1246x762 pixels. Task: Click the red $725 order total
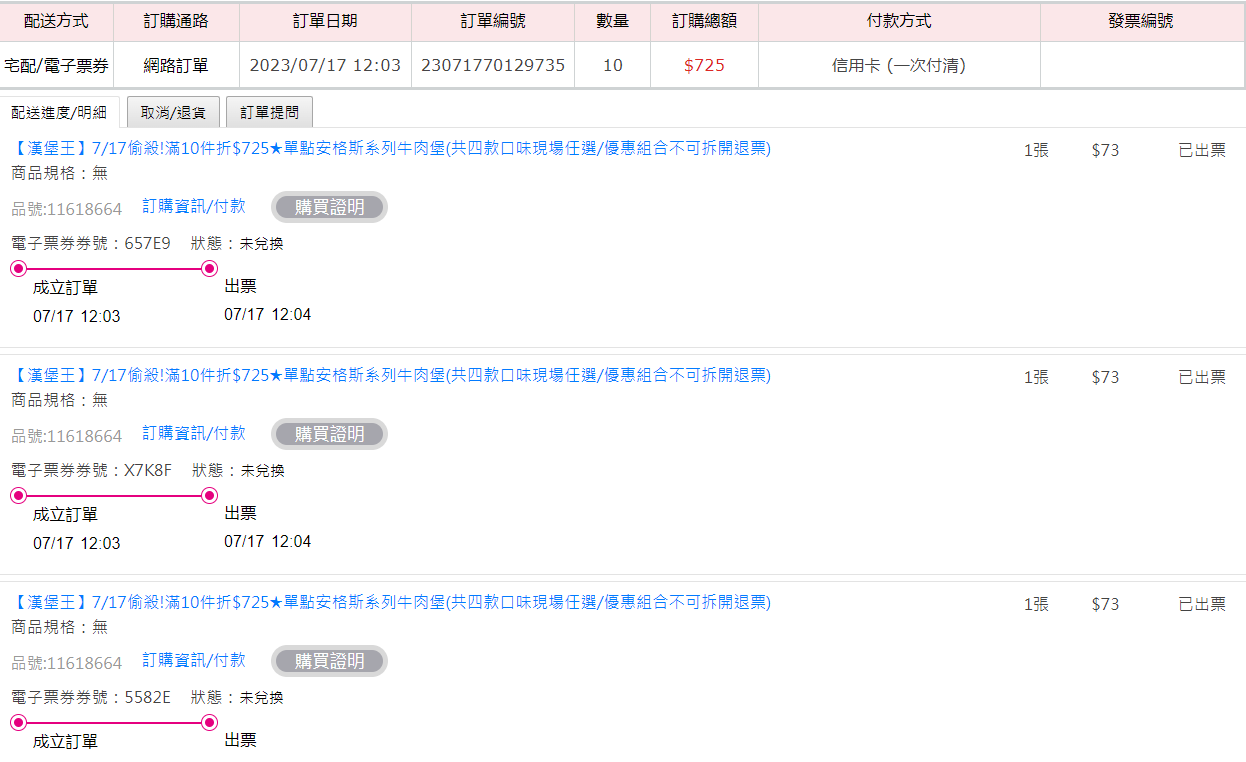pos(704,66)
